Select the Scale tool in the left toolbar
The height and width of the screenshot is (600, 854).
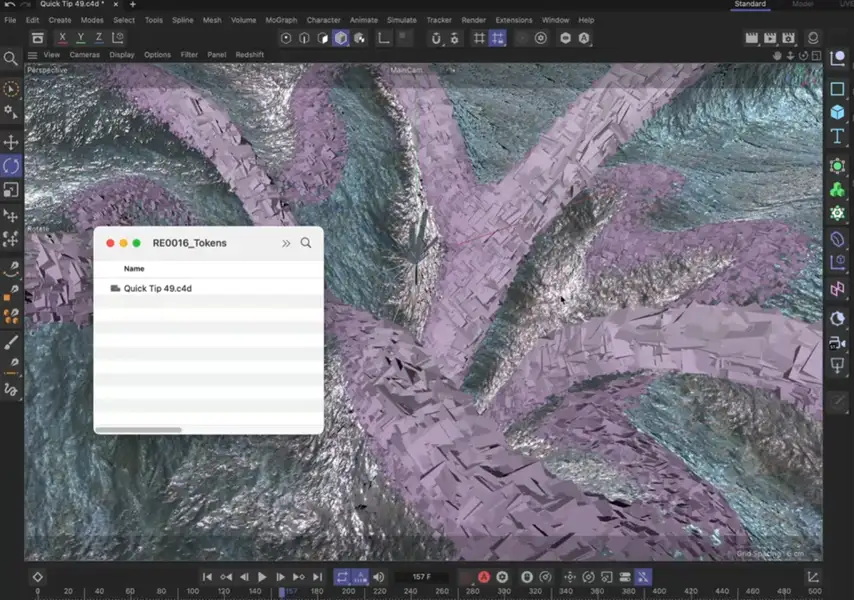11,188
